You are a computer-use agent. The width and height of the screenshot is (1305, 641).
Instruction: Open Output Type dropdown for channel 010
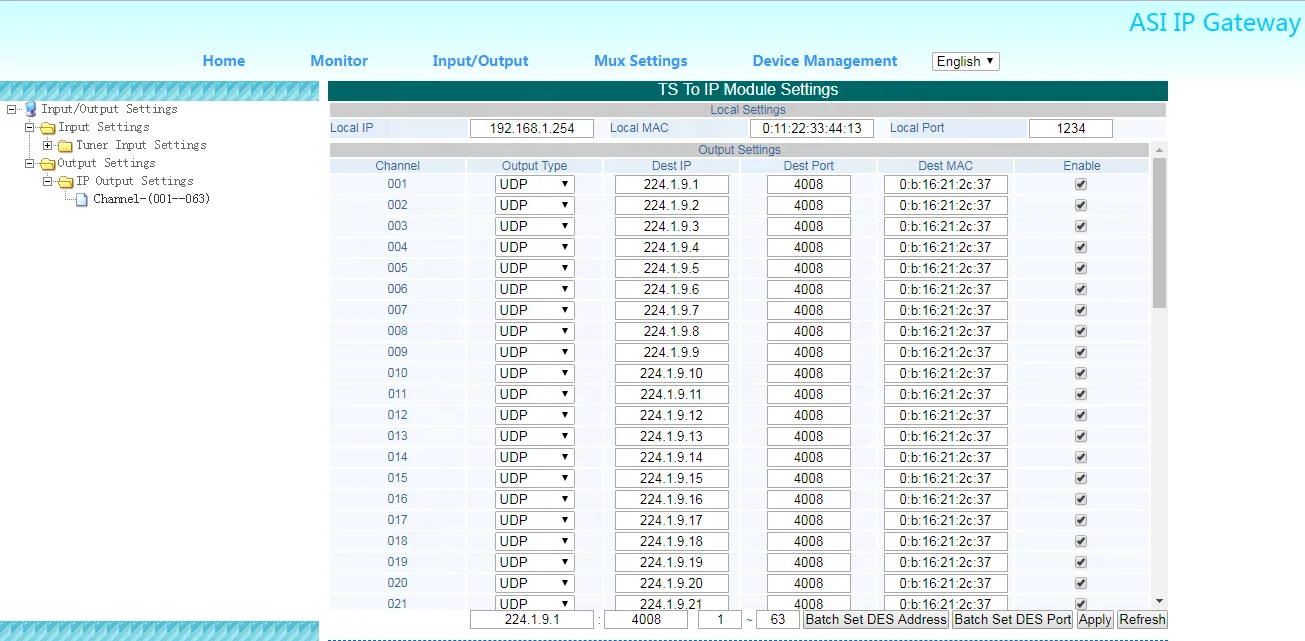[535, 373]
